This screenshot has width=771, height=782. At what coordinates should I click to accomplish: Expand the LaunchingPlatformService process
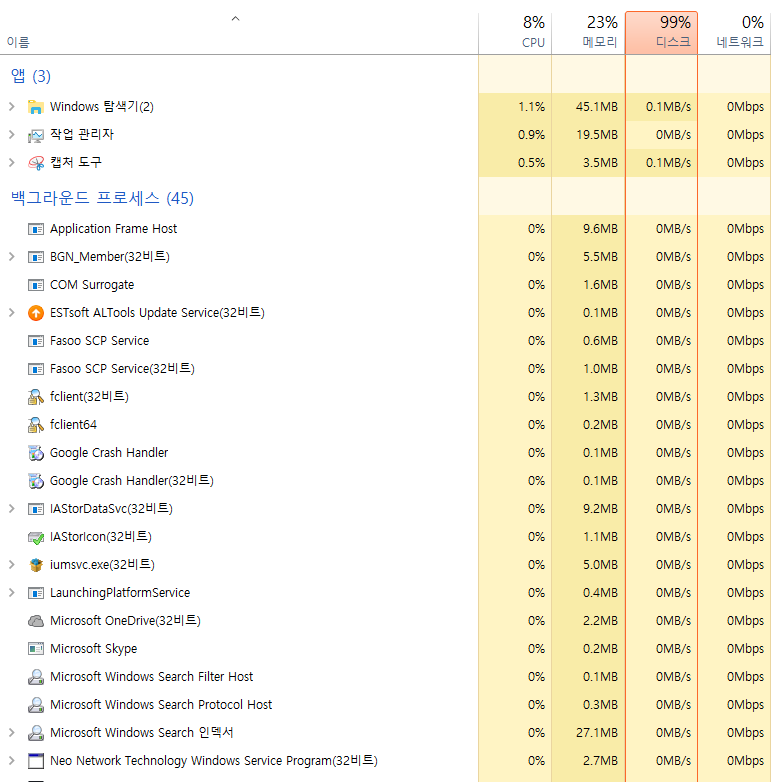(11, 593)
